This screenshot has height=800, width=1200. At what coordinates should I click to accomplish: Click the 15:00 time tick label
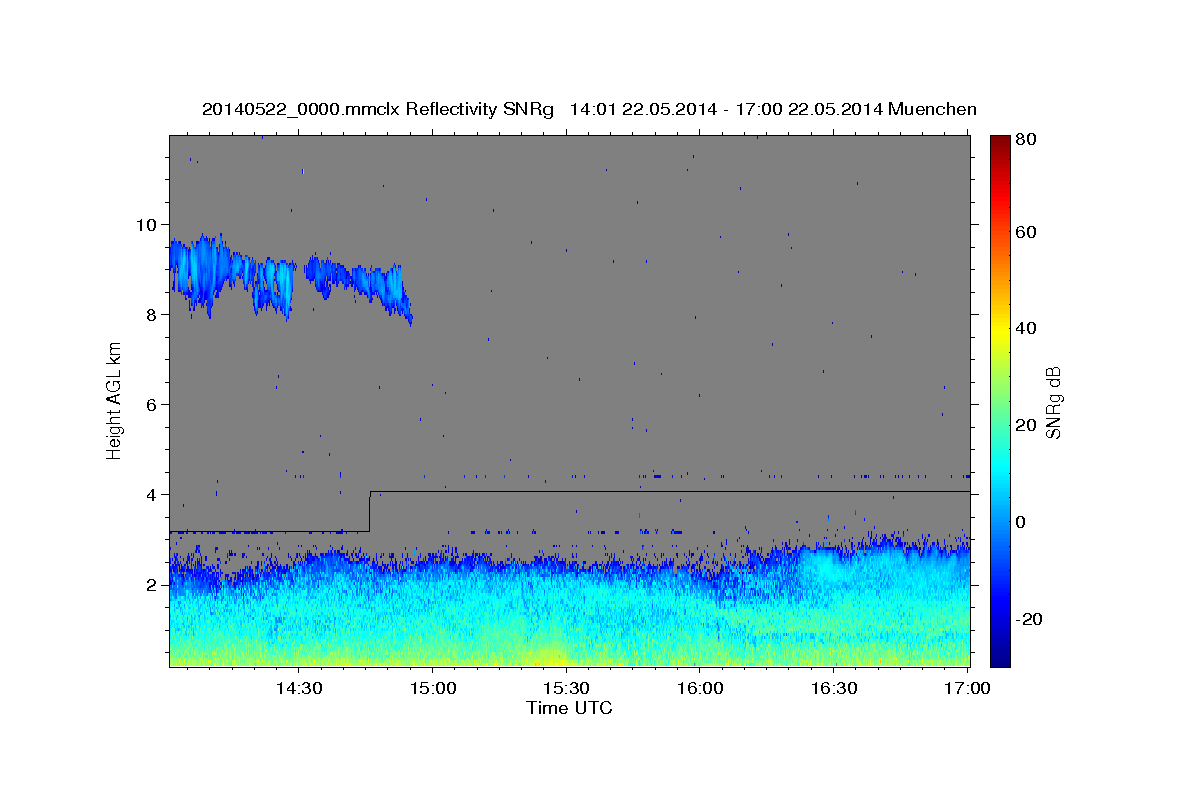click(432, 689)
